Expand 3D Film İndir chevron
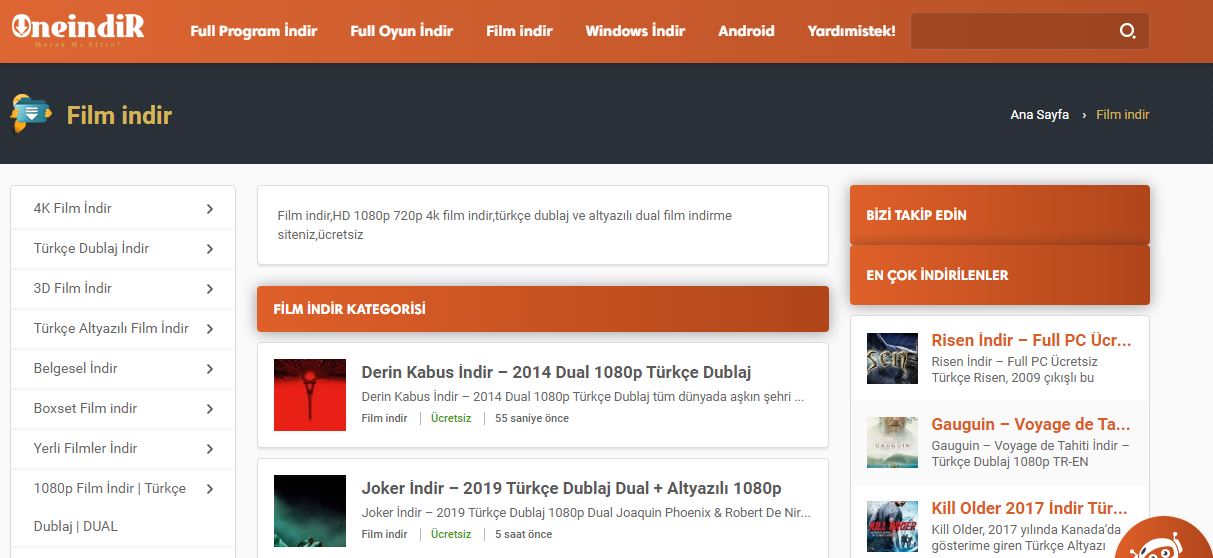Image resolution: width=1213 pixels, height=558 pixels. coord(210,289)
